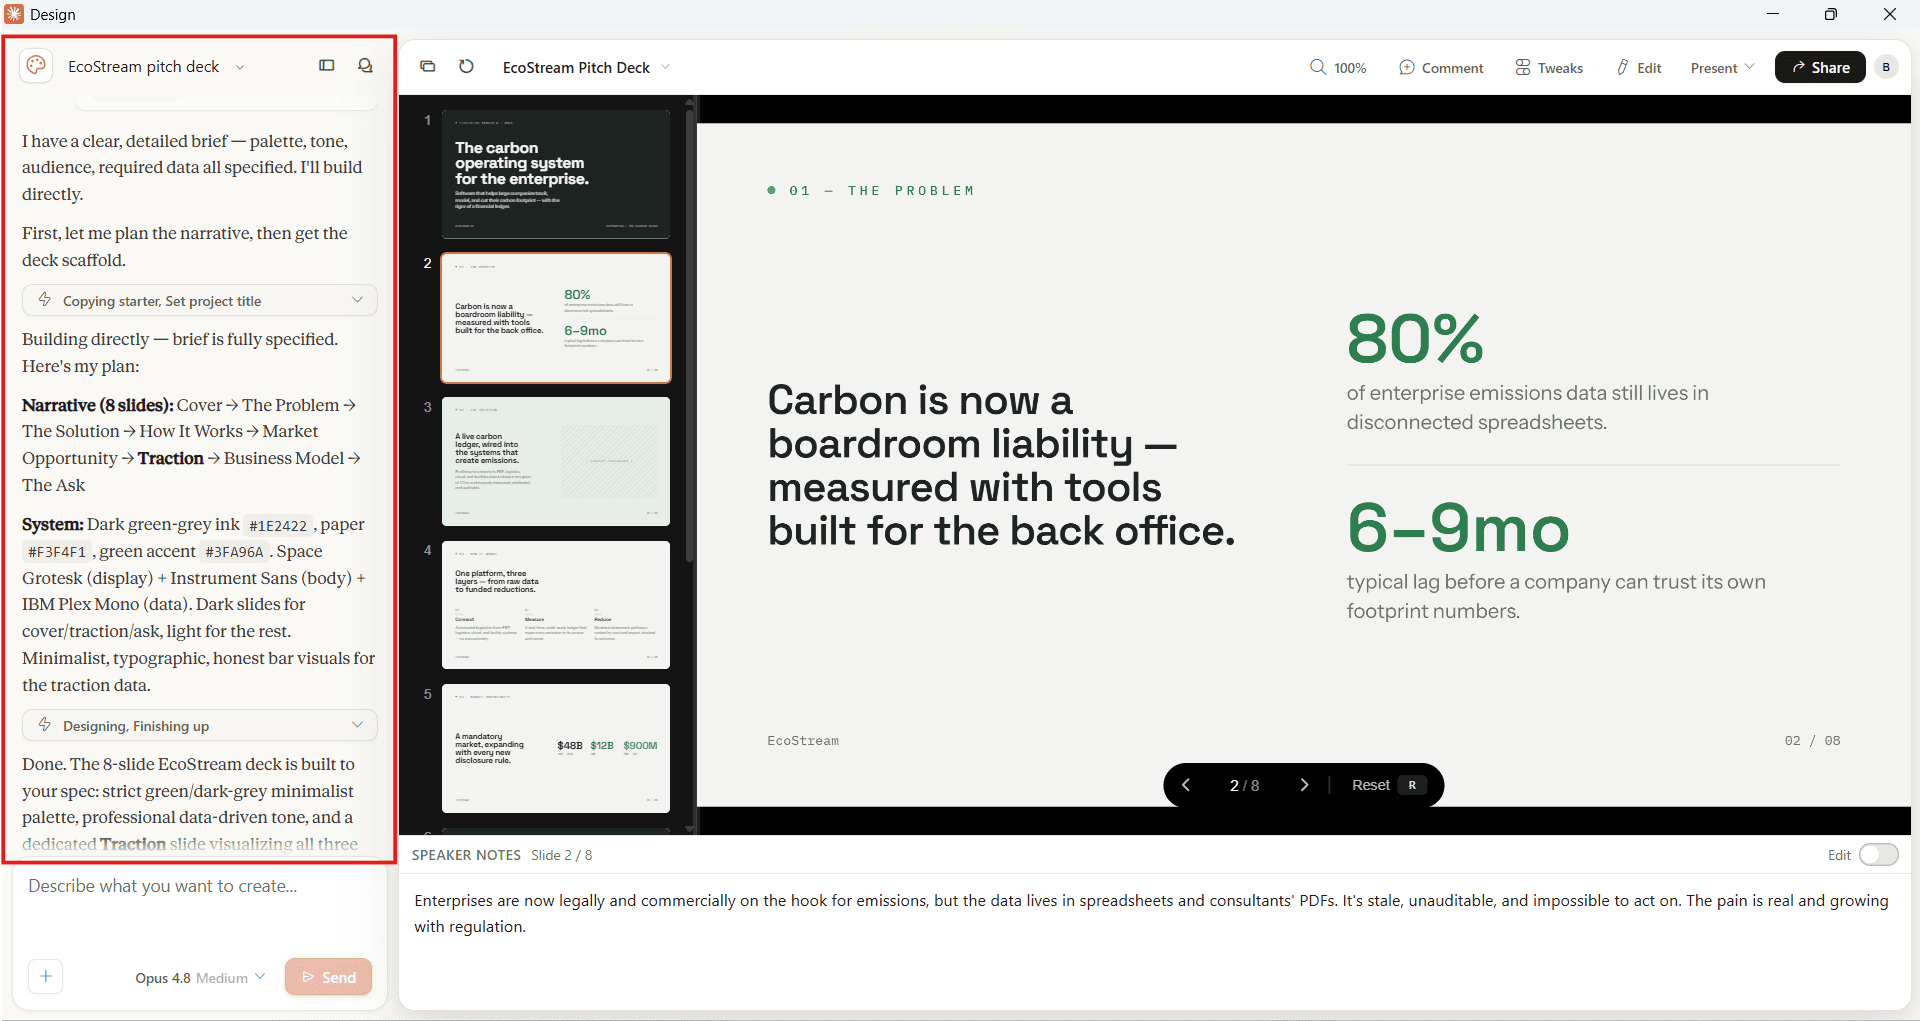Toggle the sidebar panel layout icon
This screenshot has height=1021, width=1920.
(x=327, y=66)
